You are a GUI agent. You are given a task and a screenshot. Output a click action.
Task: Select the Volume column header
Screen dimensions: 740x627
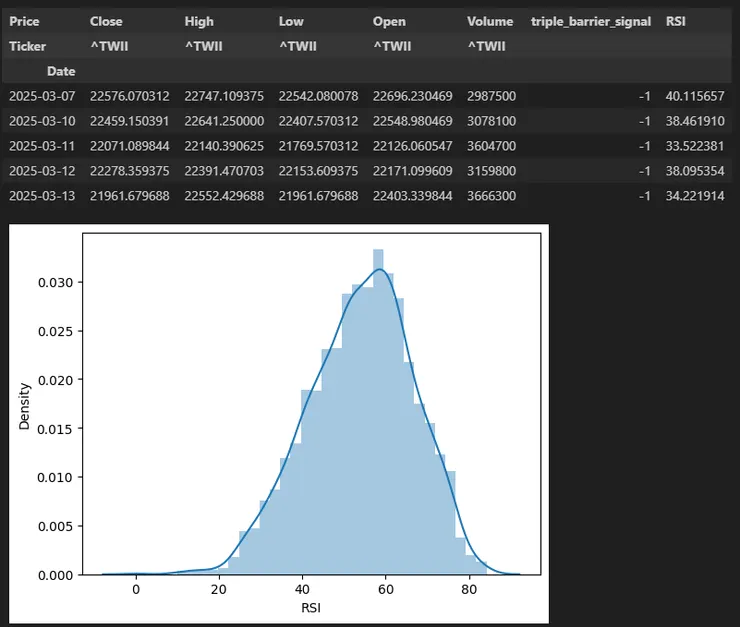tap(490, 21)
